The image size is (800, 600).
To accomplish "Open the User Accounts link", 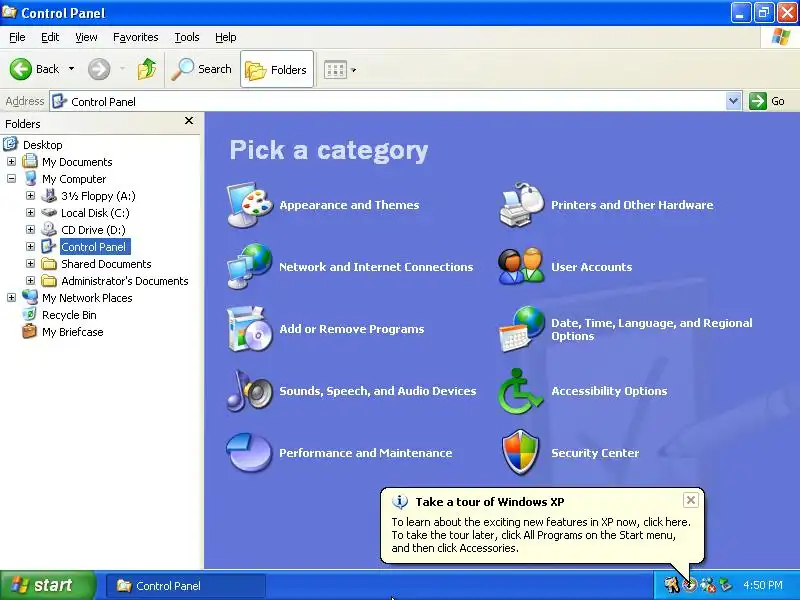I will [x=591, y=266].
